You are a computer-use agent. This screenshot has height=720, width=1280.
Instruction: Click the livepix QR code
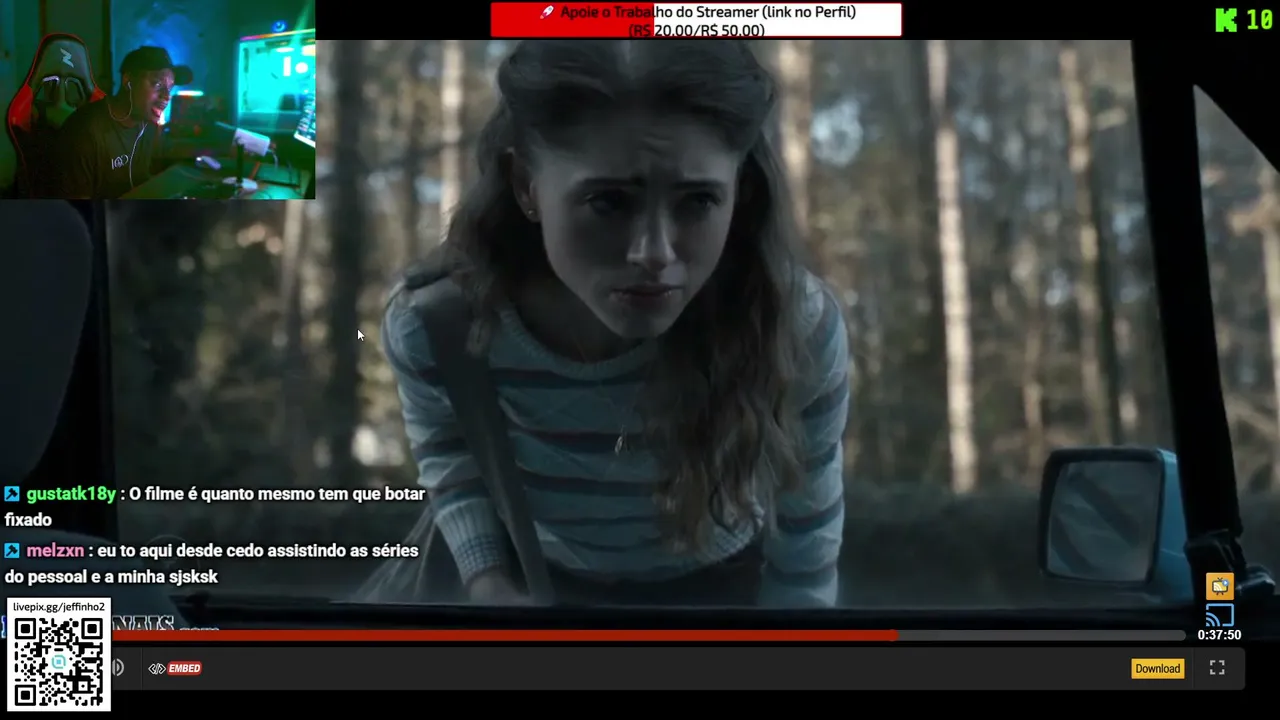(59, 662)
